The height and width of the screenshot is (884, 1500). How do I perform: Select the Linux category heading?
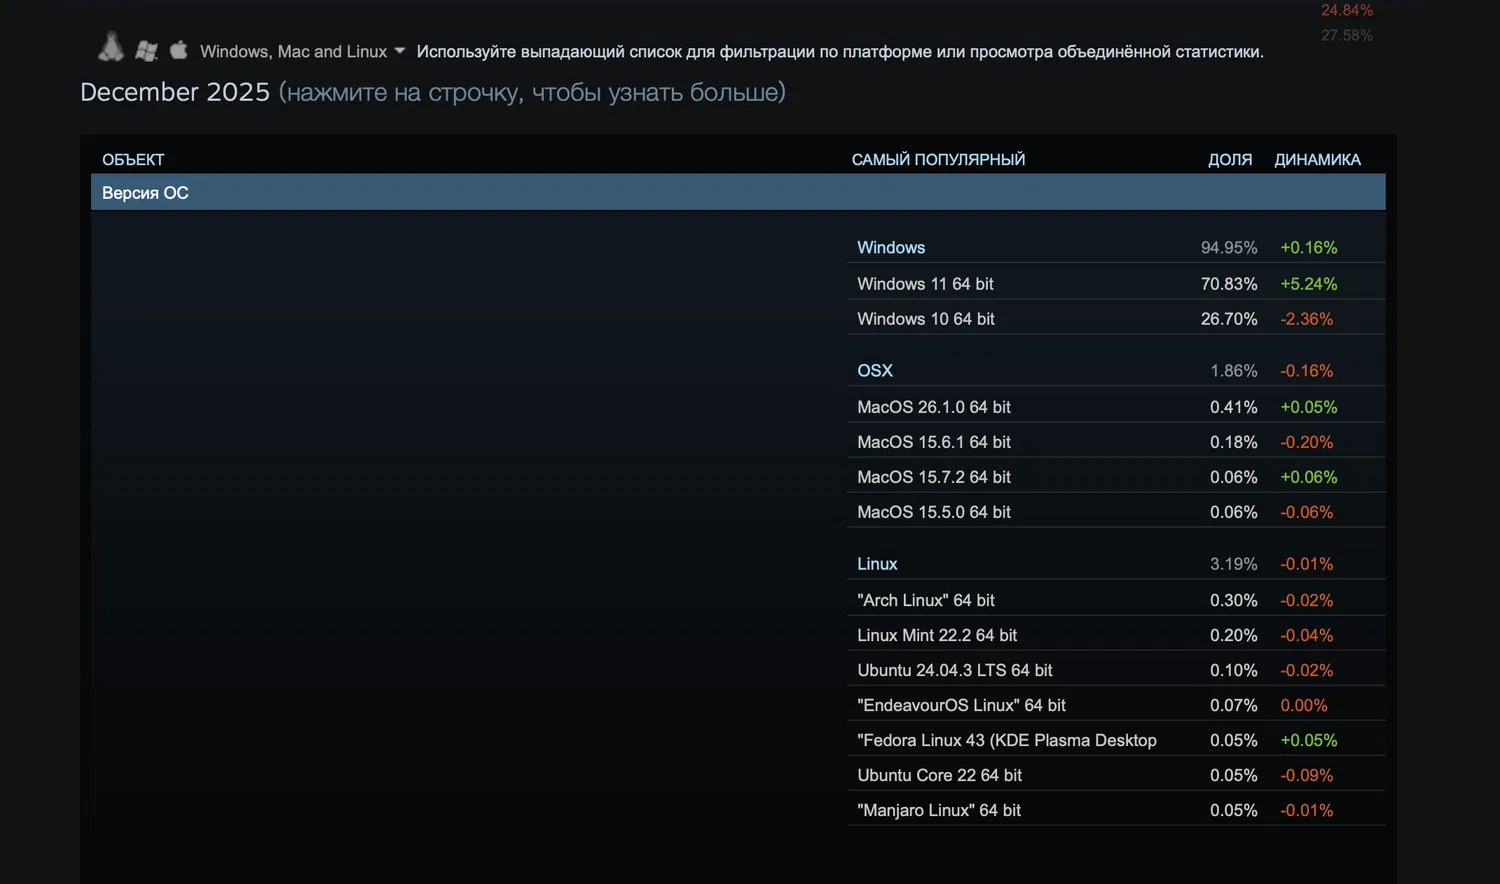[877, 564]
